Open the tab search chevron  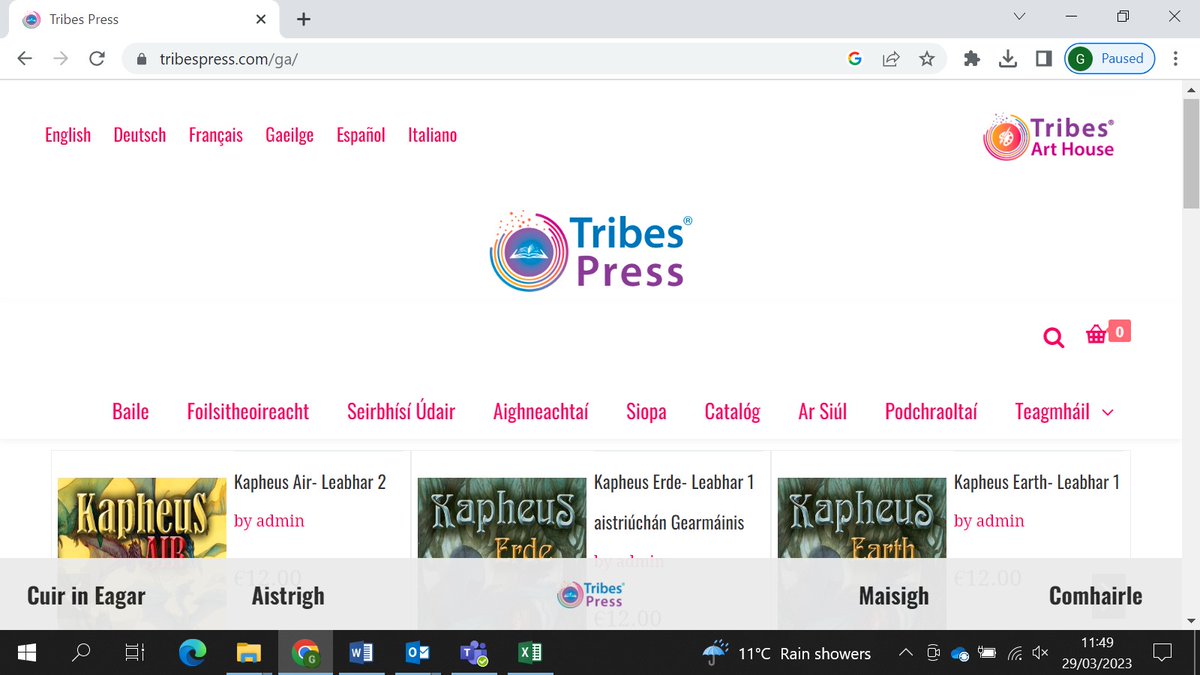coord(1019,17)
